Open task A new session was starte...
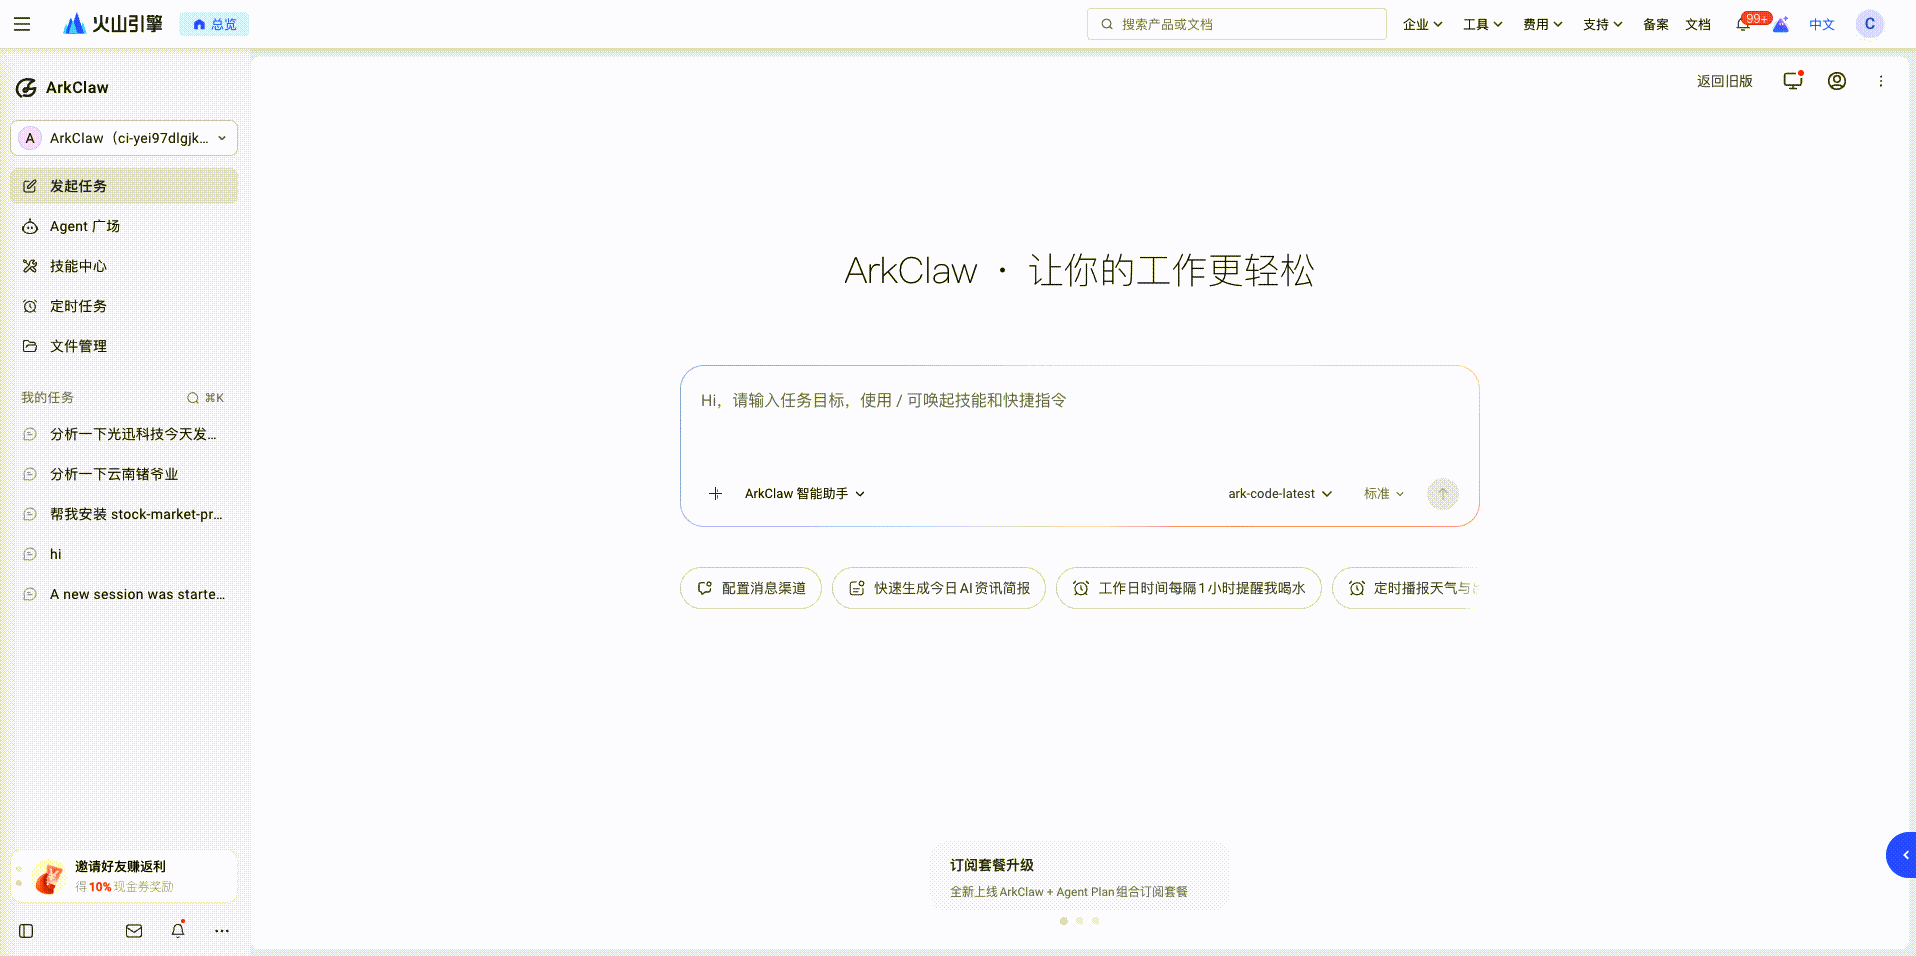Viewport: 1916px width, 956px height. click(x=124, y=594)
